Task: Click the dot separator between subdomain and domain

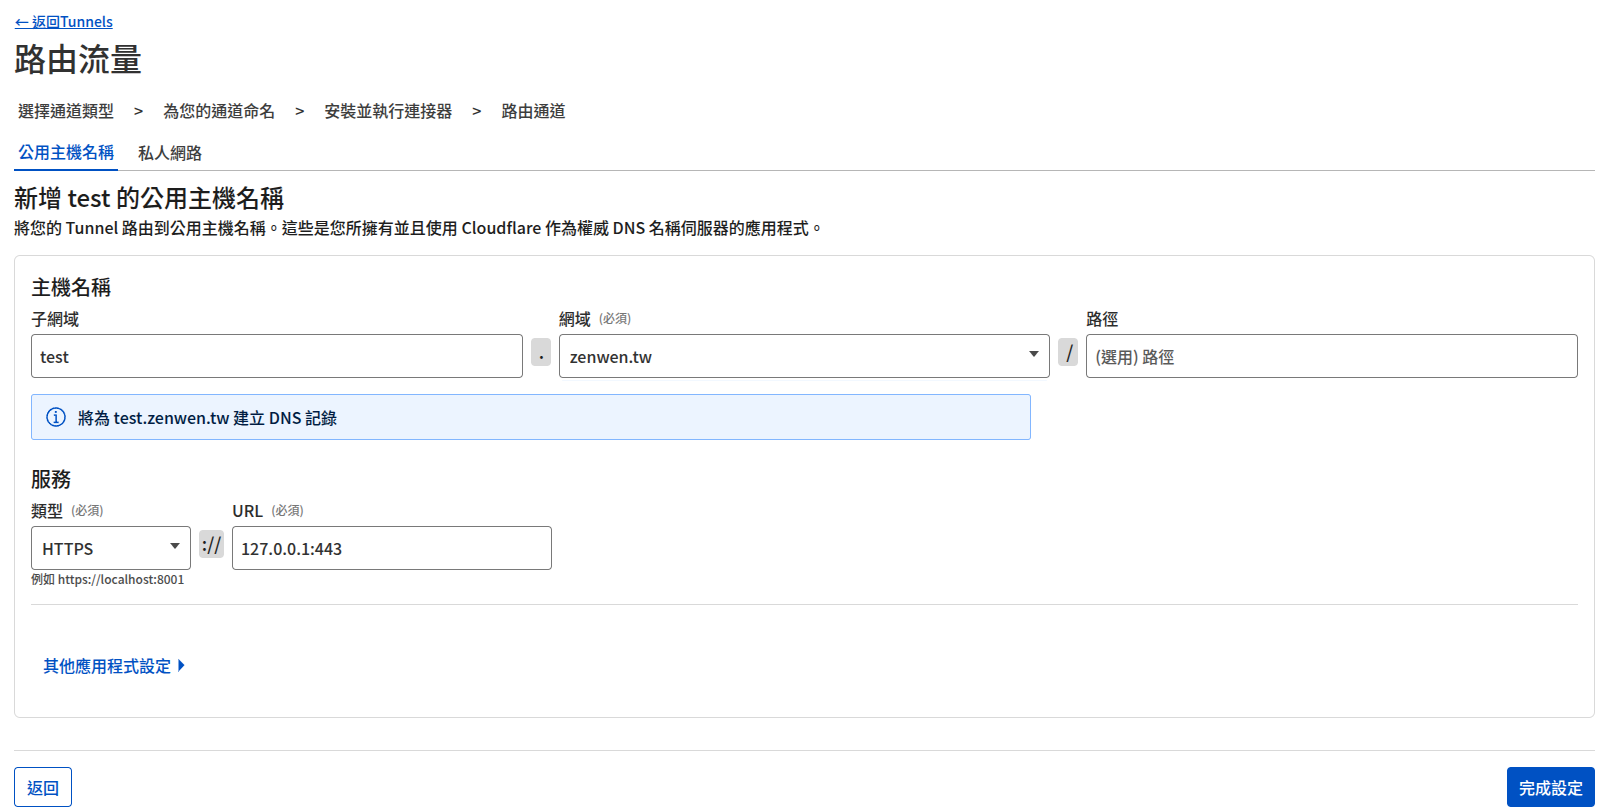Action: click(541, 353)
